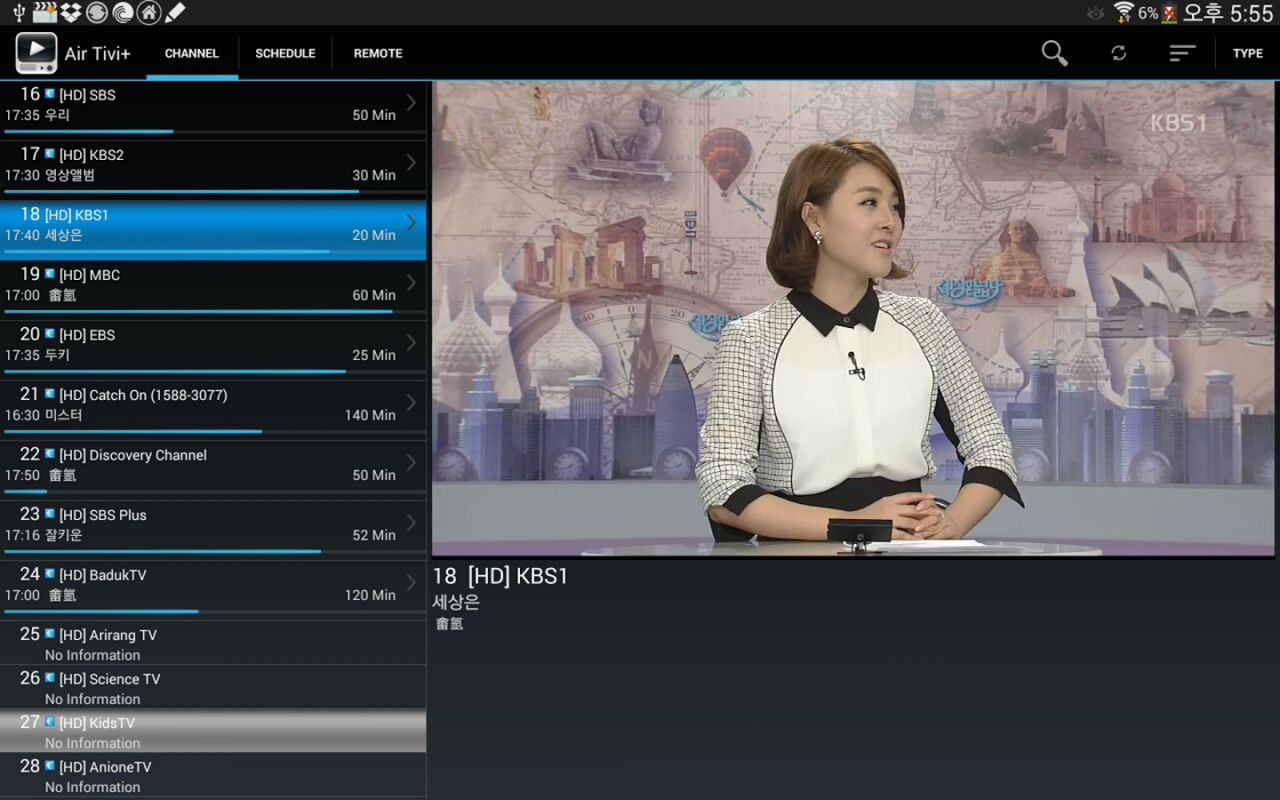Tap HD badge icon beside KidsTV

(x=50, y=721)
